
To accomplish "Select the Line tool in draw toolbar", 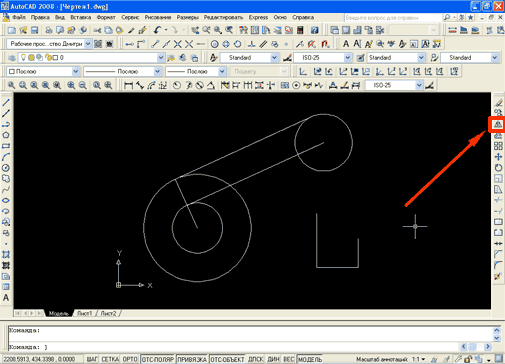I will (x=6, y=102).
